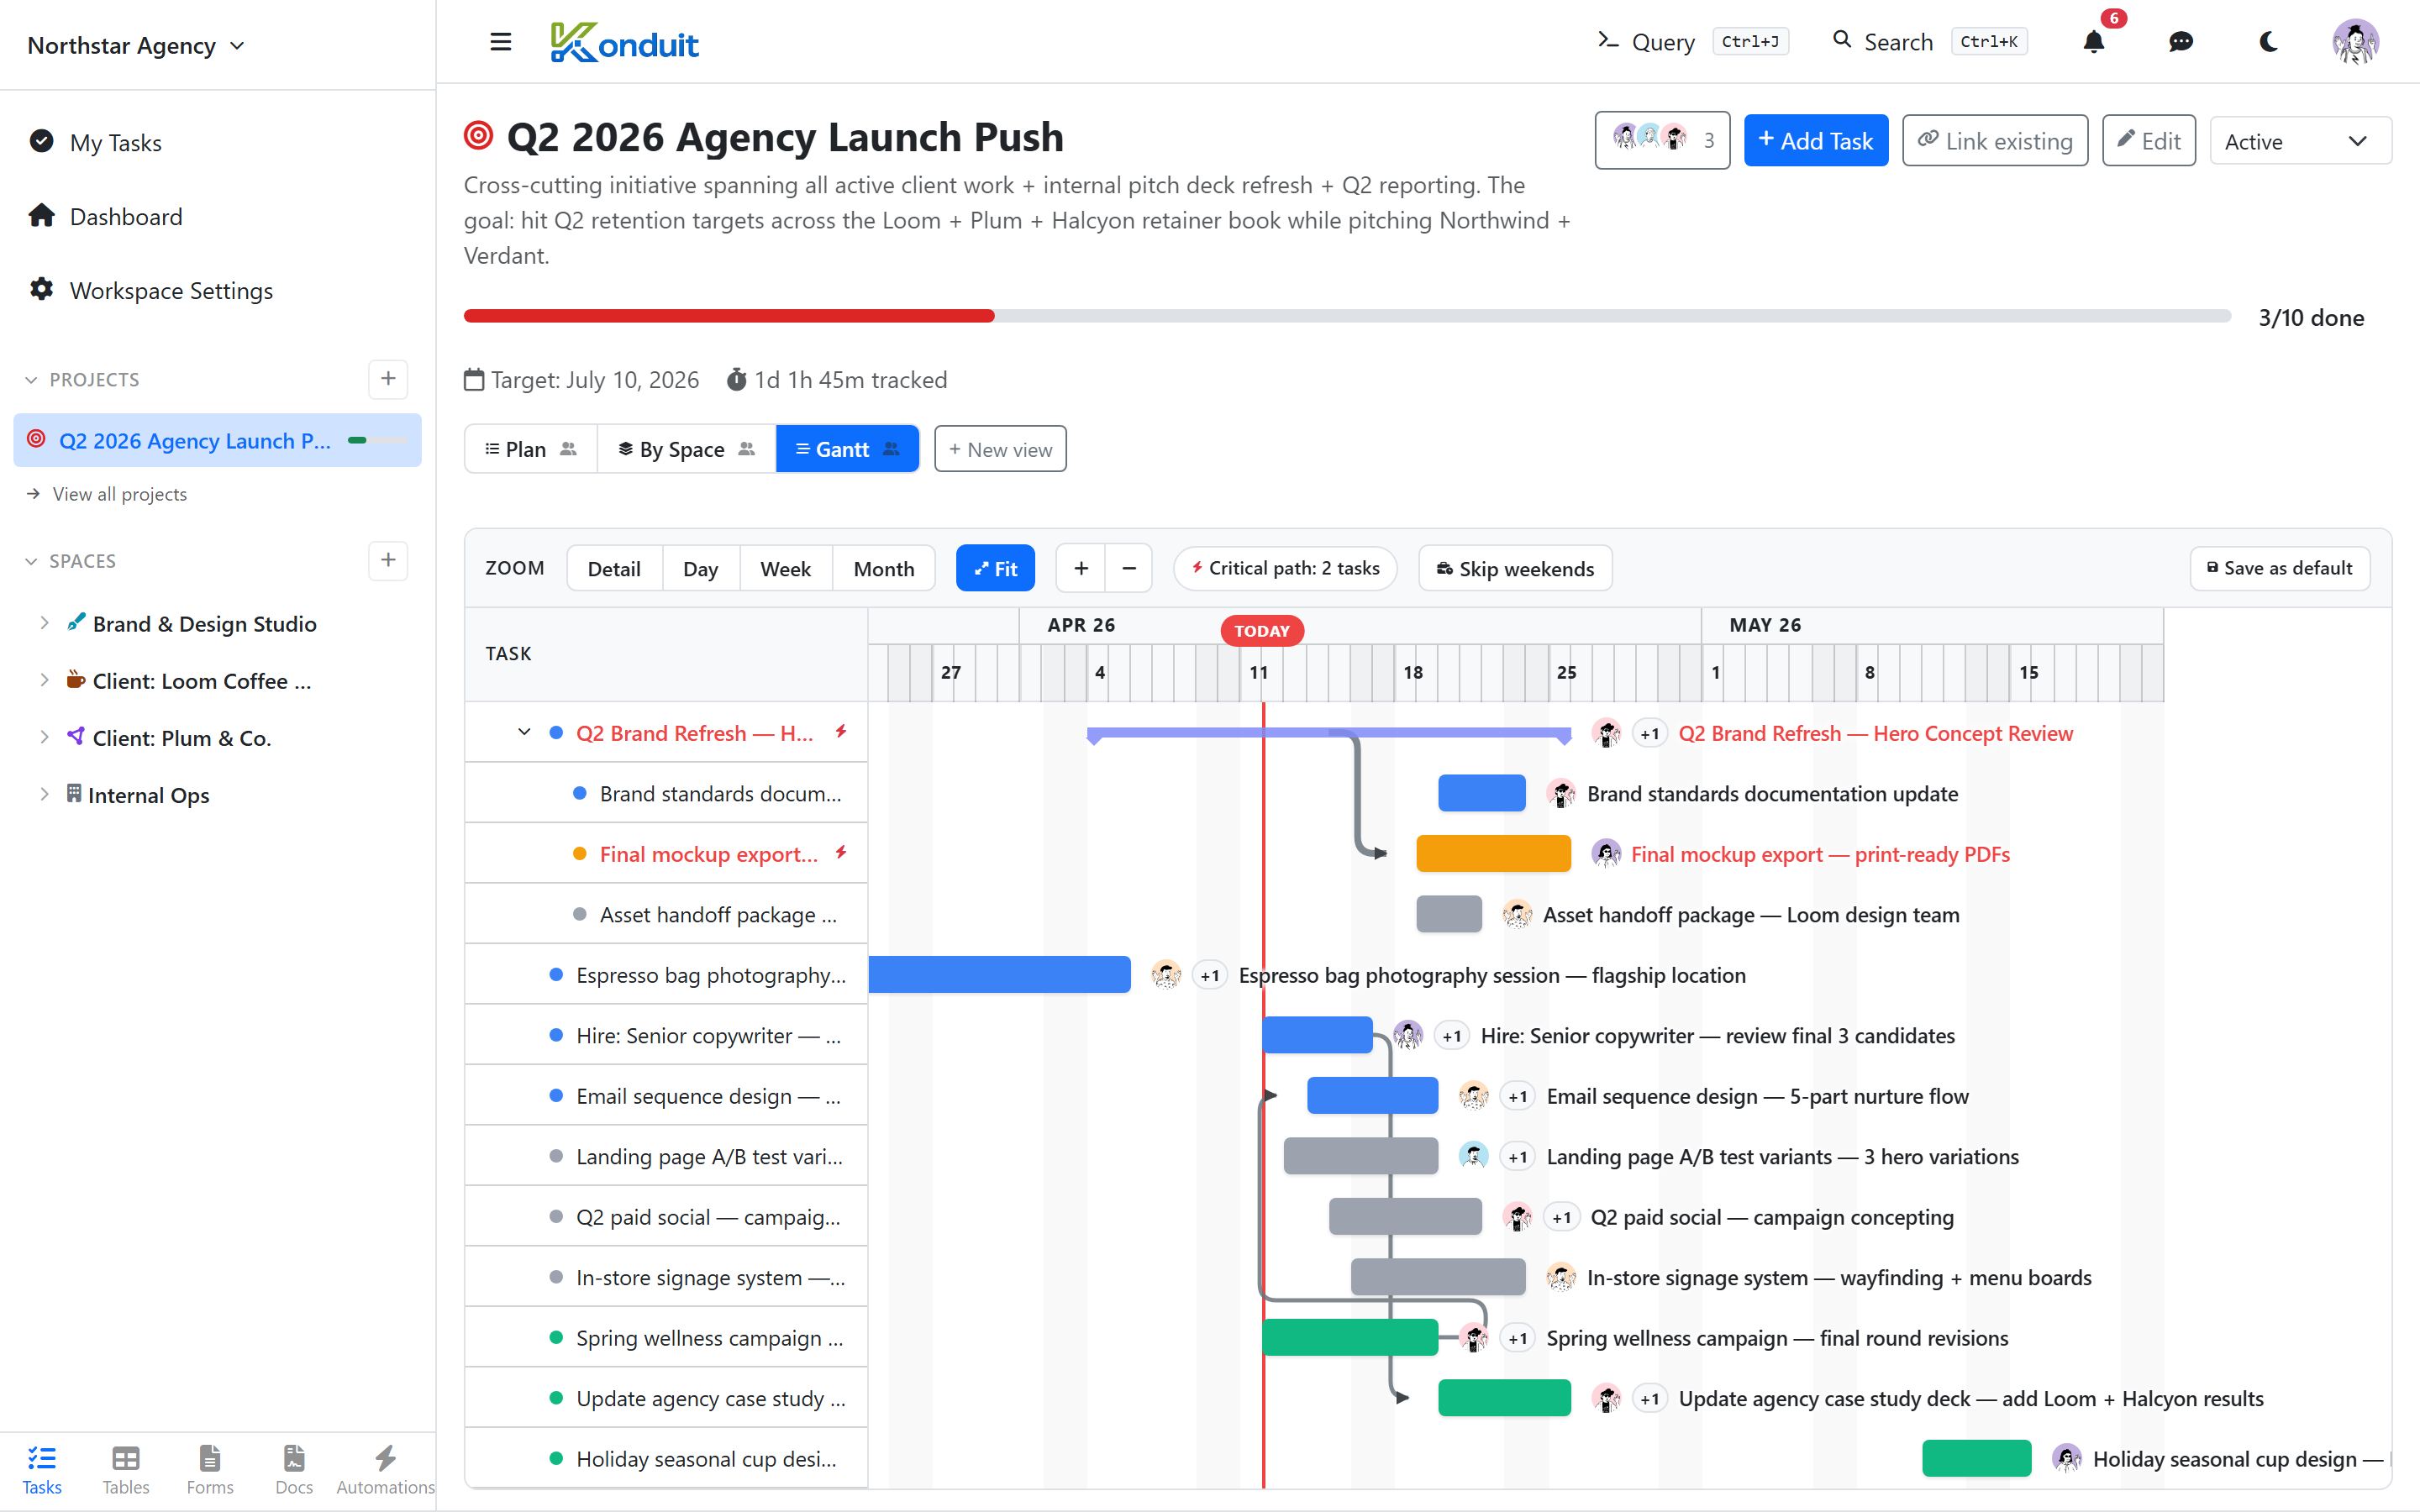
Task: Open Landing page A/B test vari... task row
Action: tap(666, 1156)
